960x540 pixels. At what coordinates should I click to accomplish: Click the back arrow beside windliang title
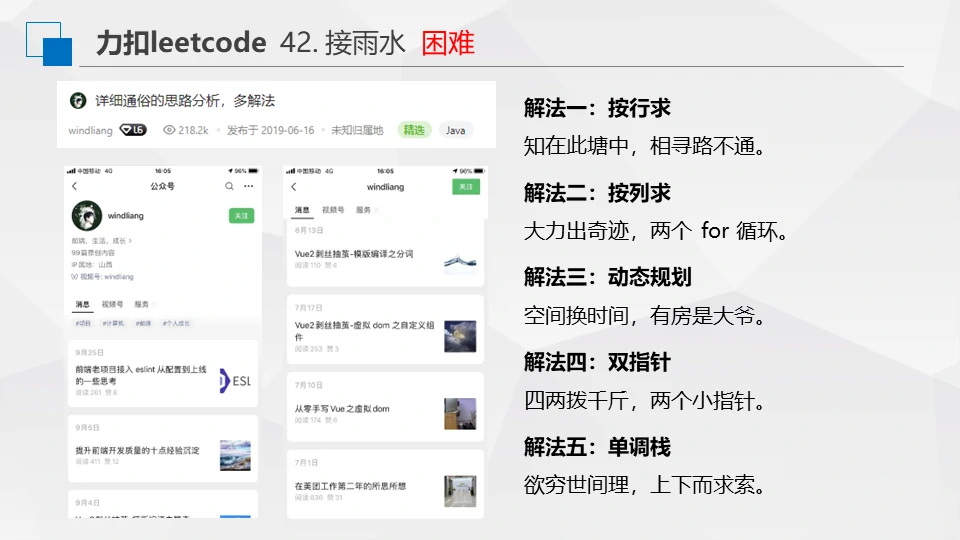point(293,187)
